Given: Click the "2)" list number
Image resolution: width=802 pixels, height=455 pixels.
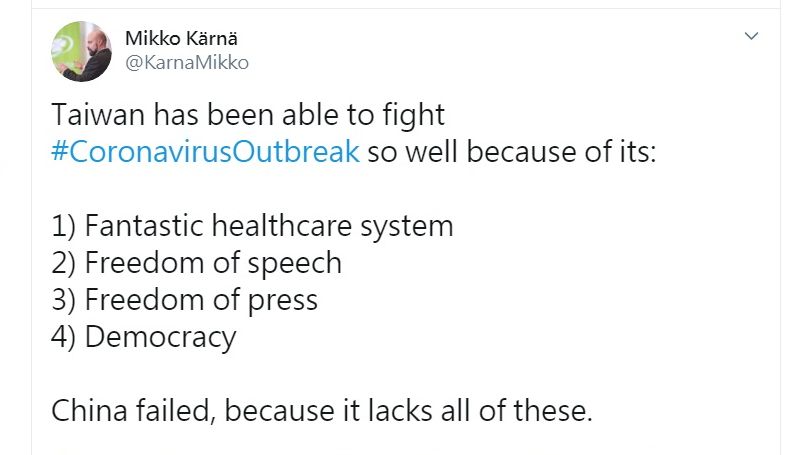Looking at the screenshot, I should tap(65, 263).
